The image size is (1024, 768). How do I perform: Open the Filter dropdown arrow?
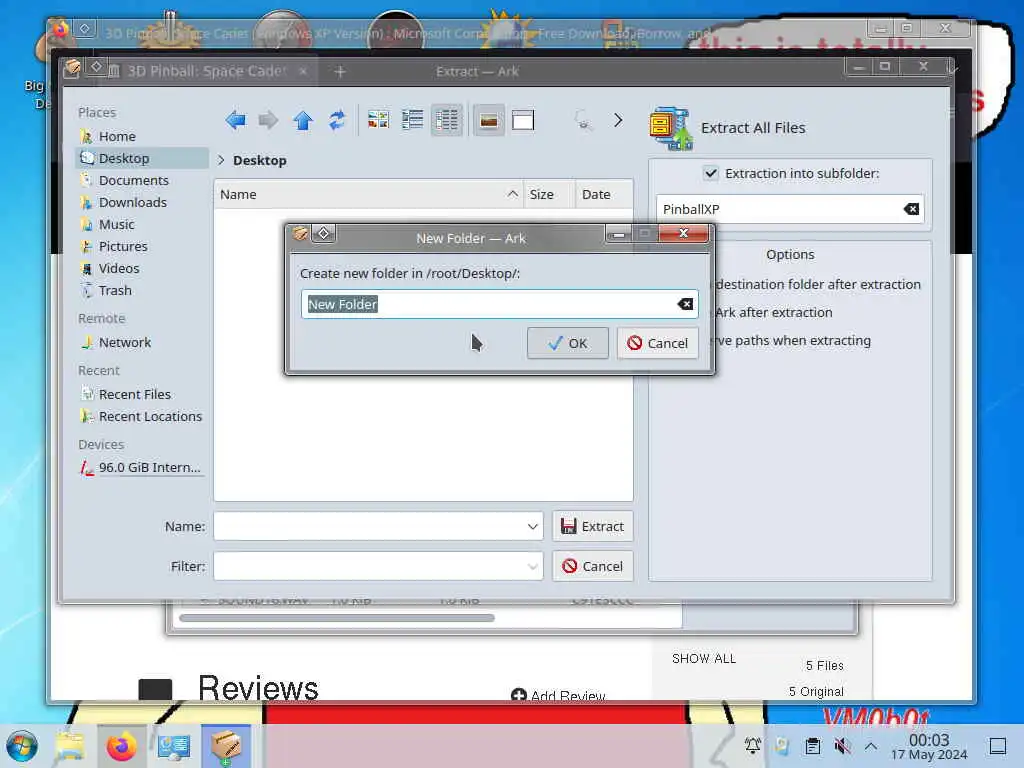tap(533, 566)
